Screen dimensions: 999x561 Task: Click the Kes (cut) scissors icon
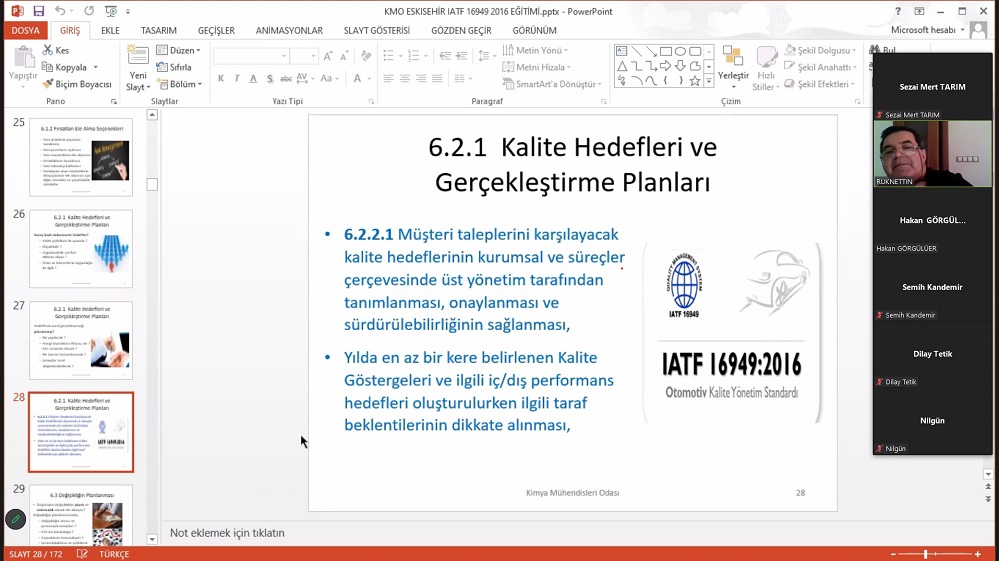[x=56, y=50]
